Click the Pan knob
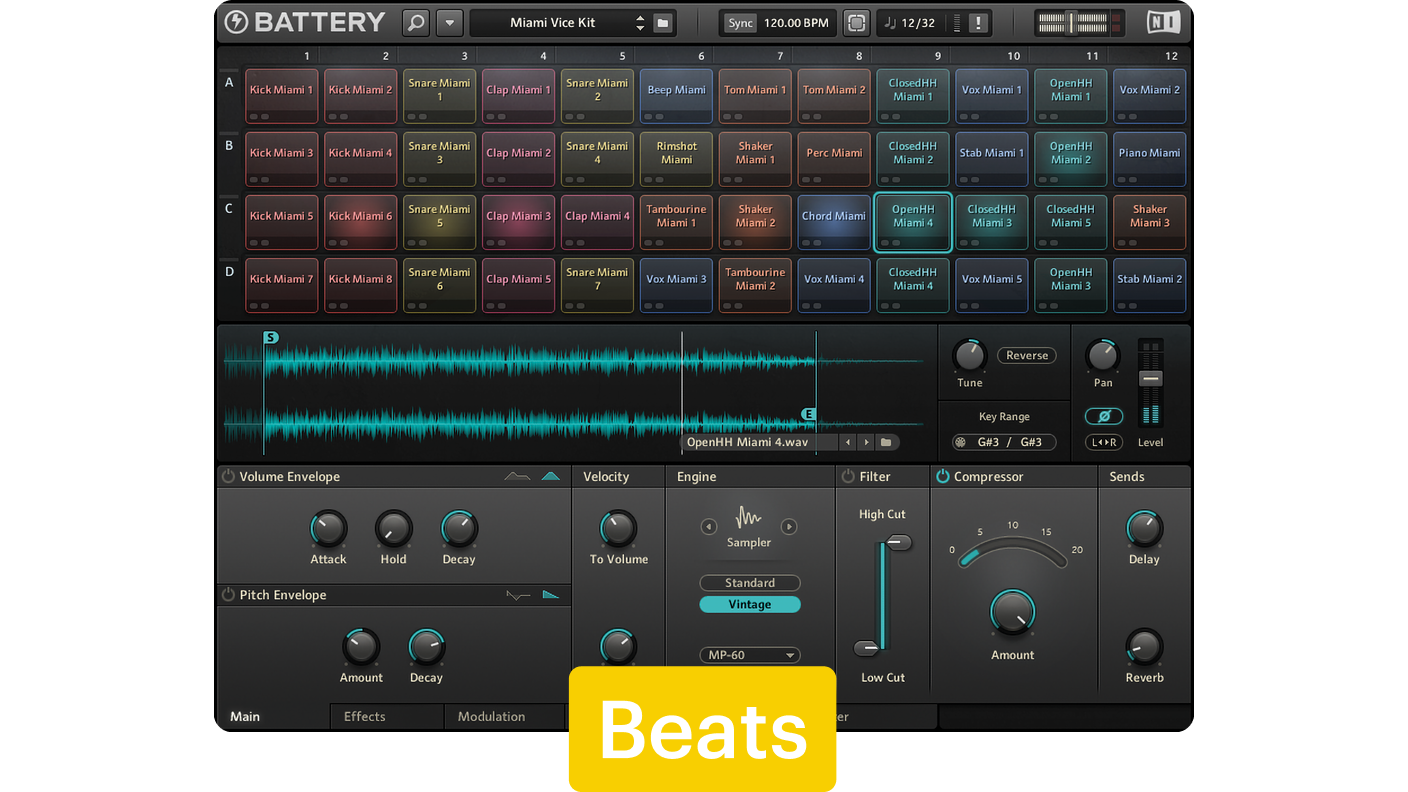This screenshot has width=1408, height=792. point(1103,356)
